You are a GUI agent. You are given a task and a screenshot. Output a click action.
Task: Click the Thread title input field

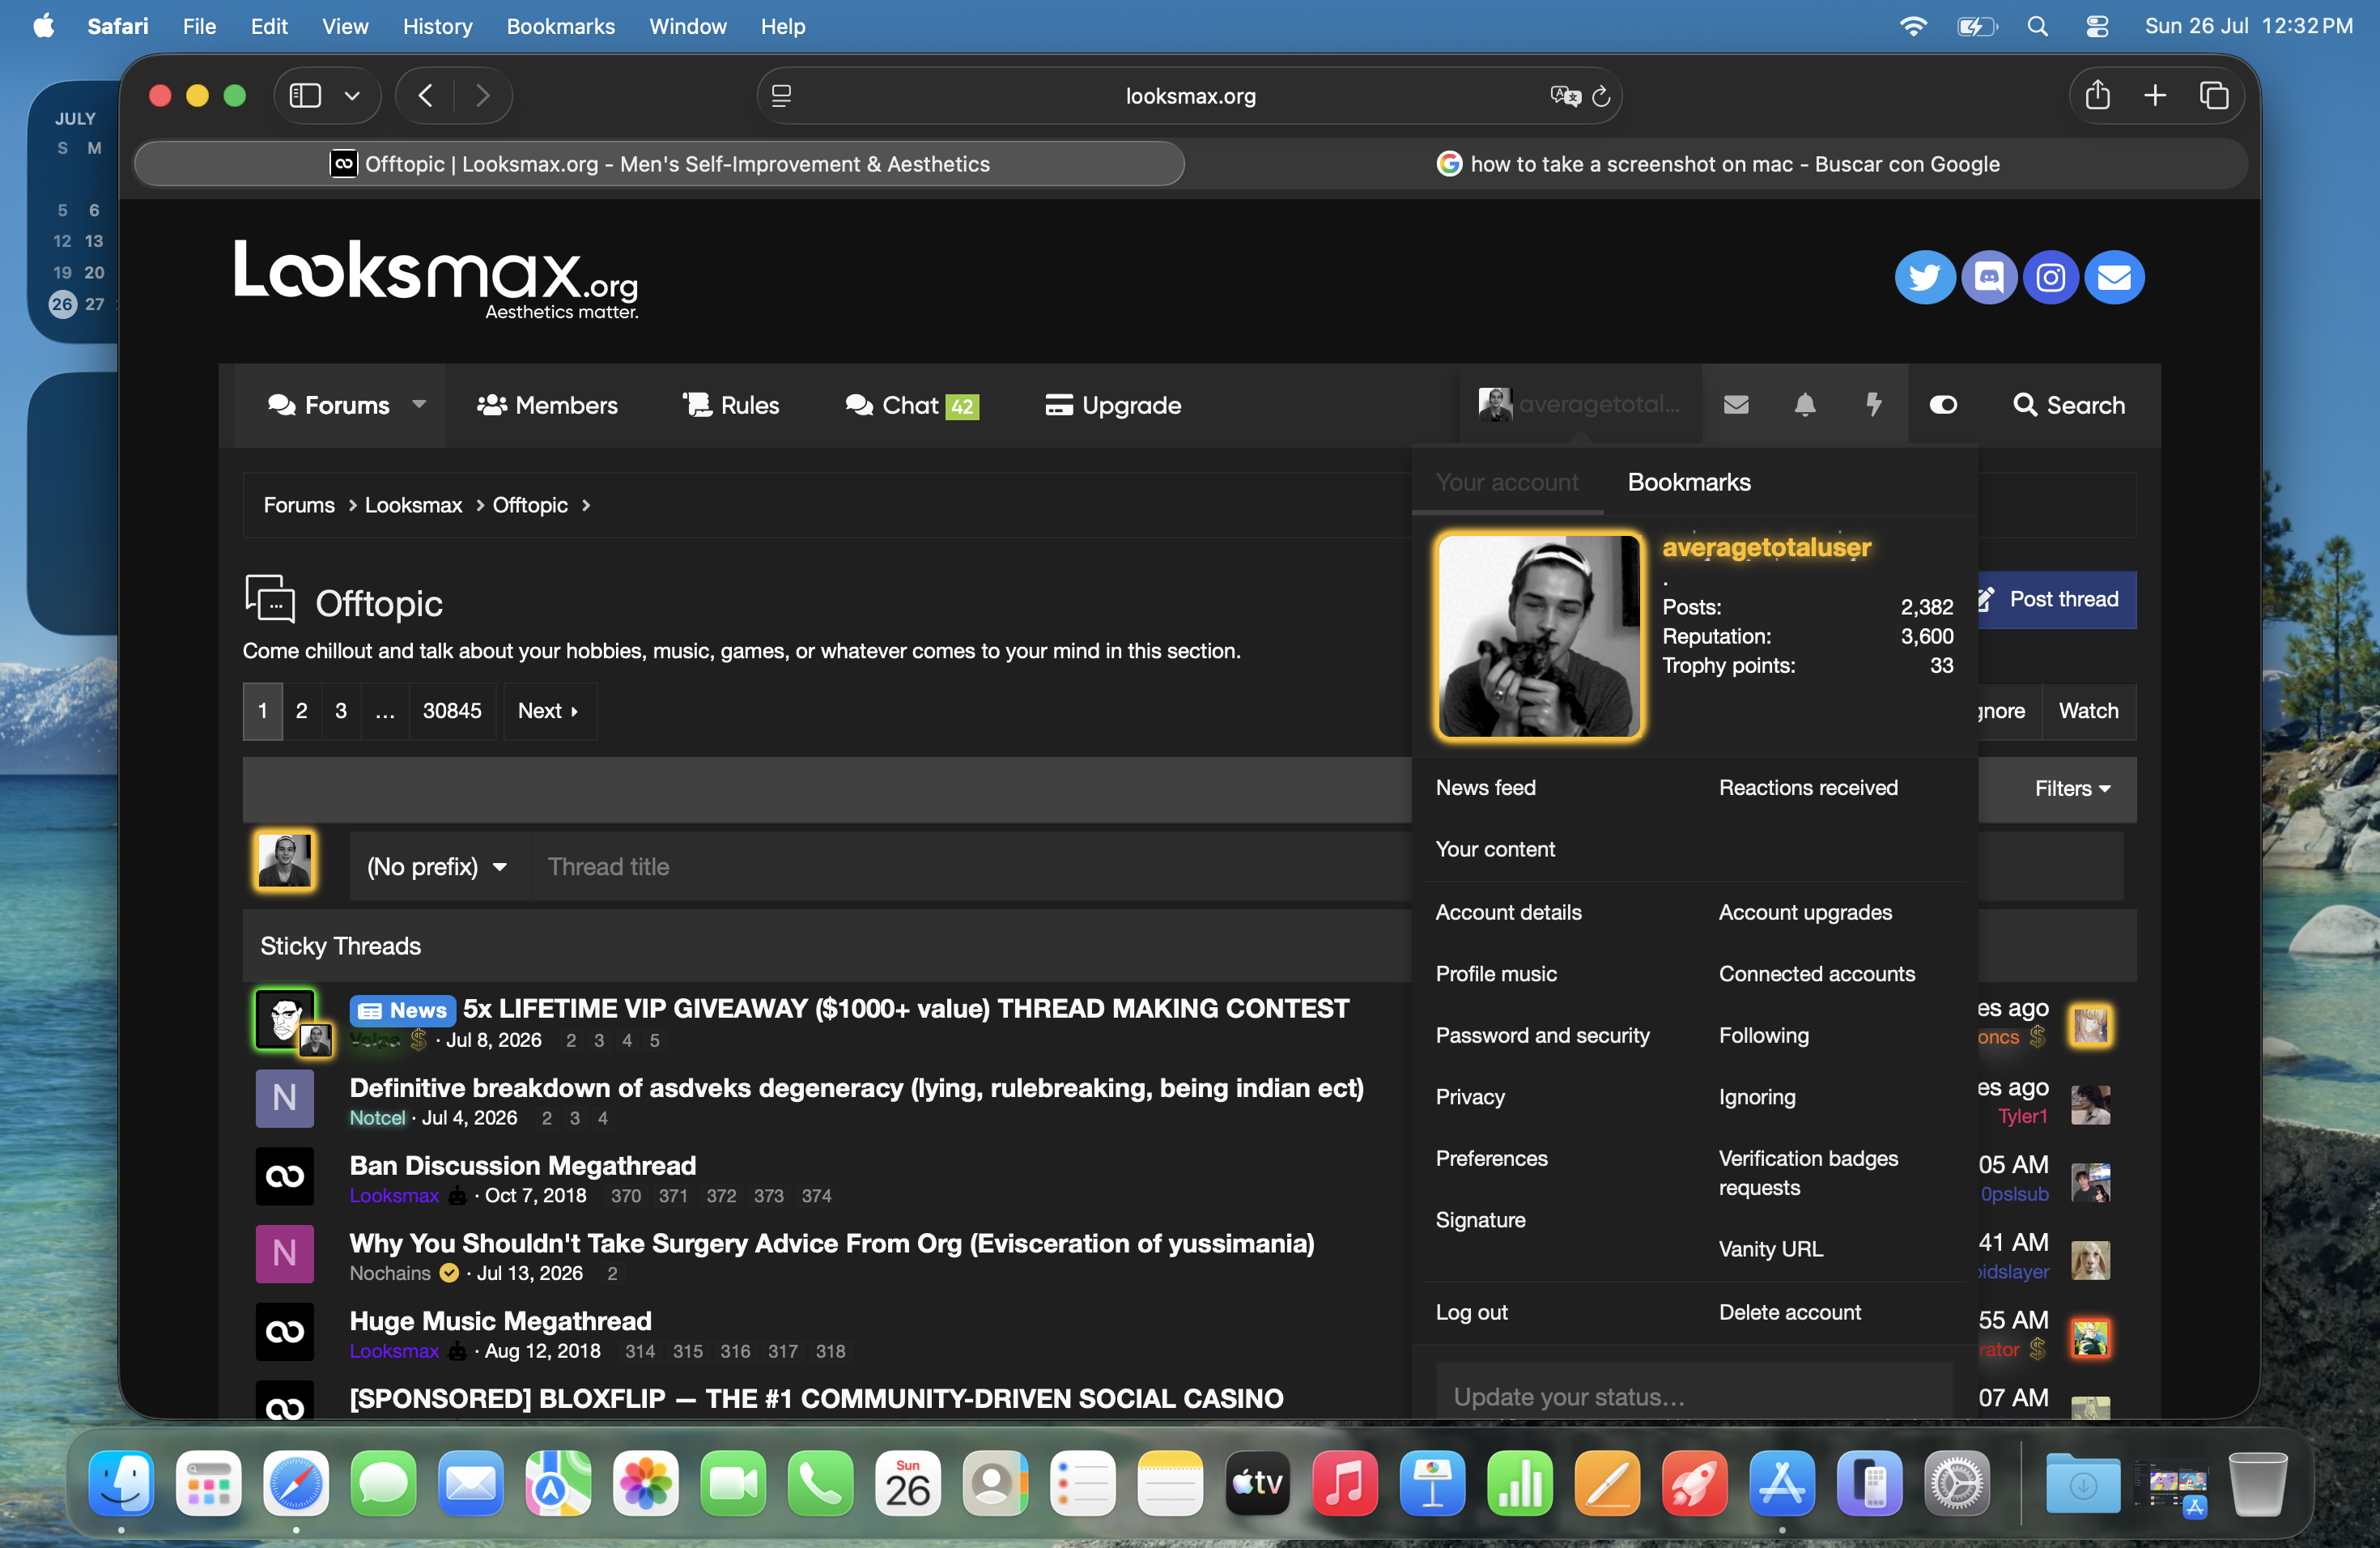tap(970, 867)
